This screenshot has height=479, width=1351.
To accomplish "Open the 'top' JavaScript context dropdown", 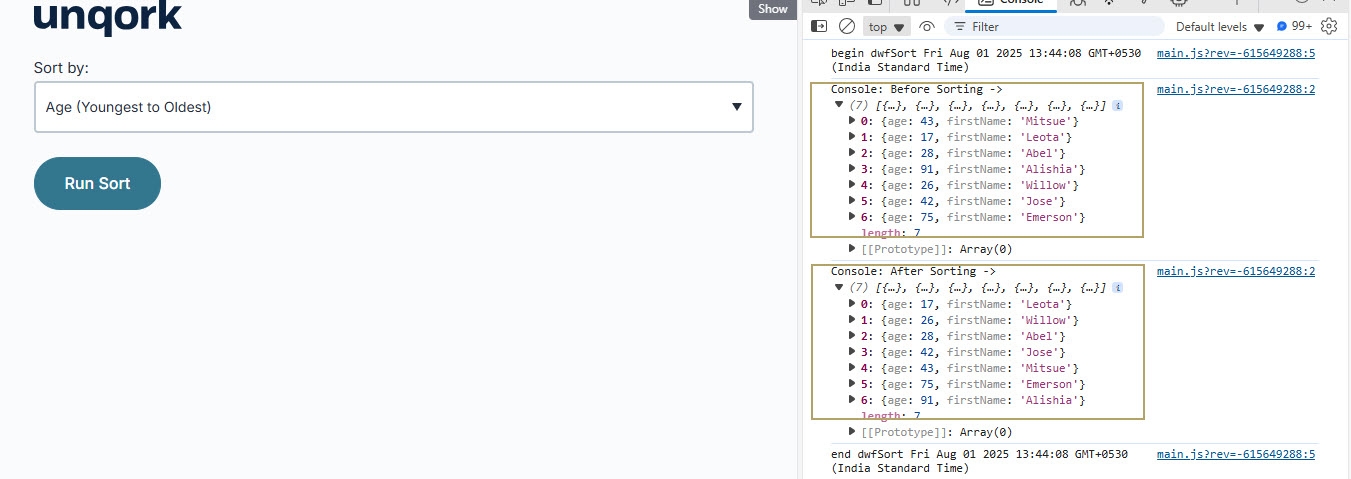I will (887, 27).
